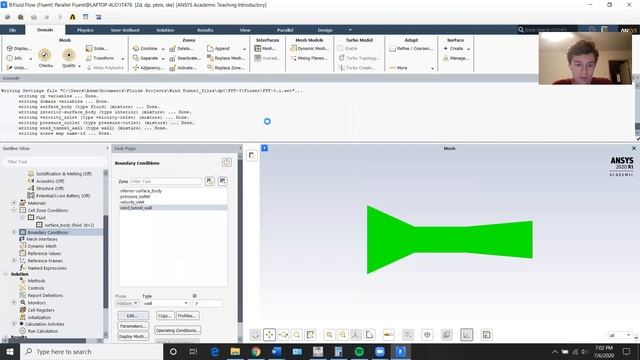Viewport: 640px width, 360px height.
Task: Click Refine / Coarsen in Adapt group
Action: coord(411,48)
